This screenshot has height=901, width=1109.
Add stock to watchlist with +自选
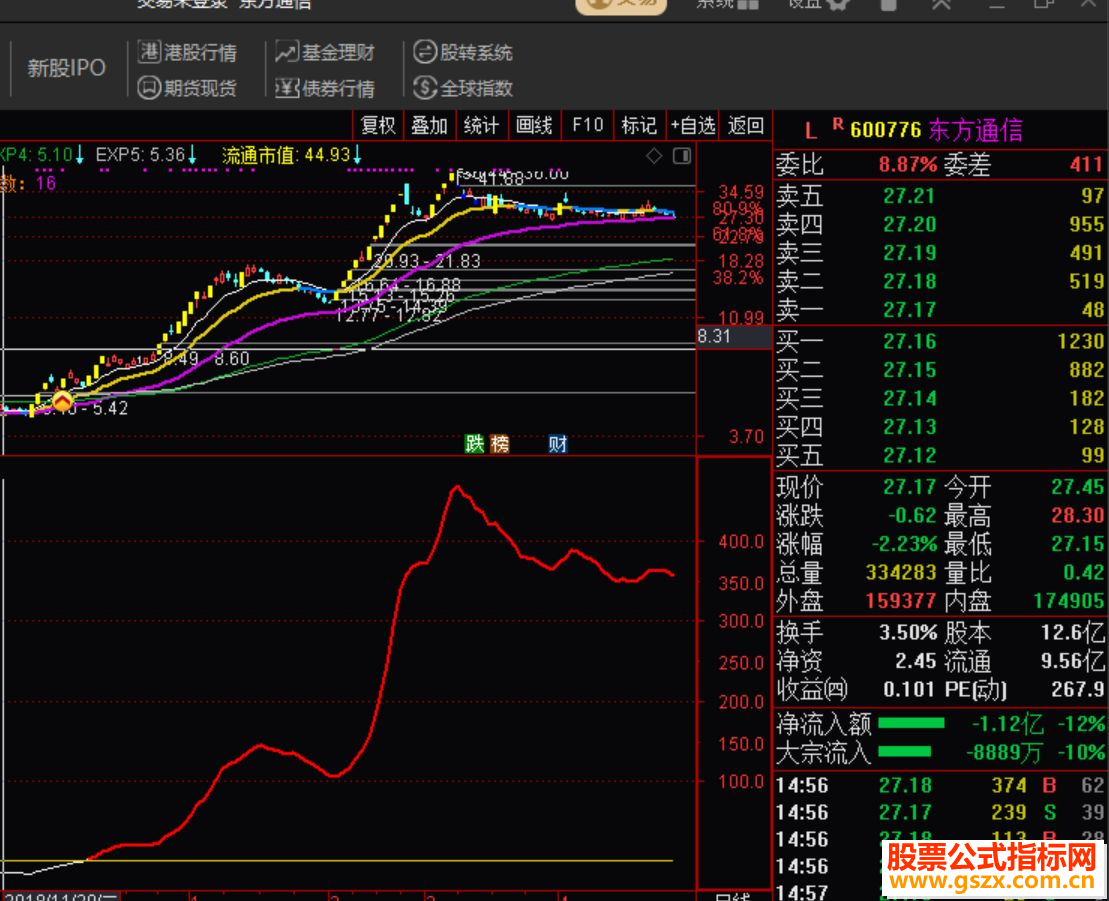pyautogui.click(x=693, y=126)
